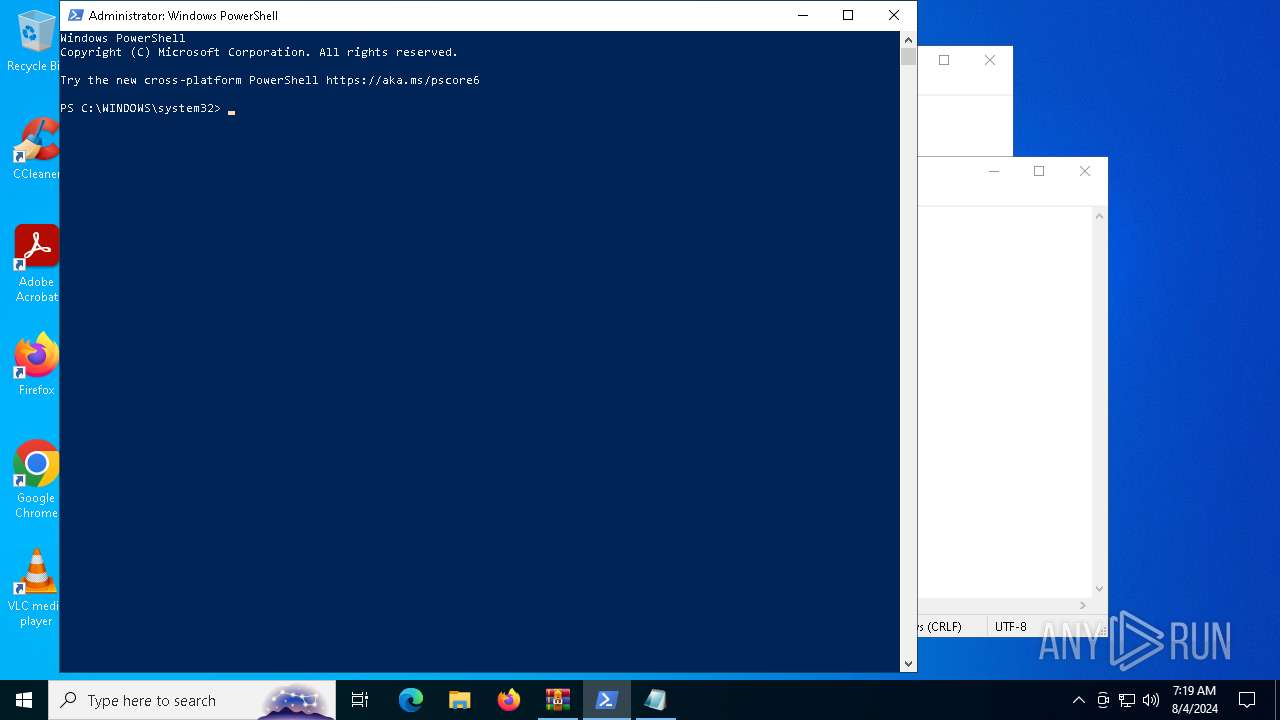Close the PowerShell window
Screen dimensions: 1280x720
[894, 15]
